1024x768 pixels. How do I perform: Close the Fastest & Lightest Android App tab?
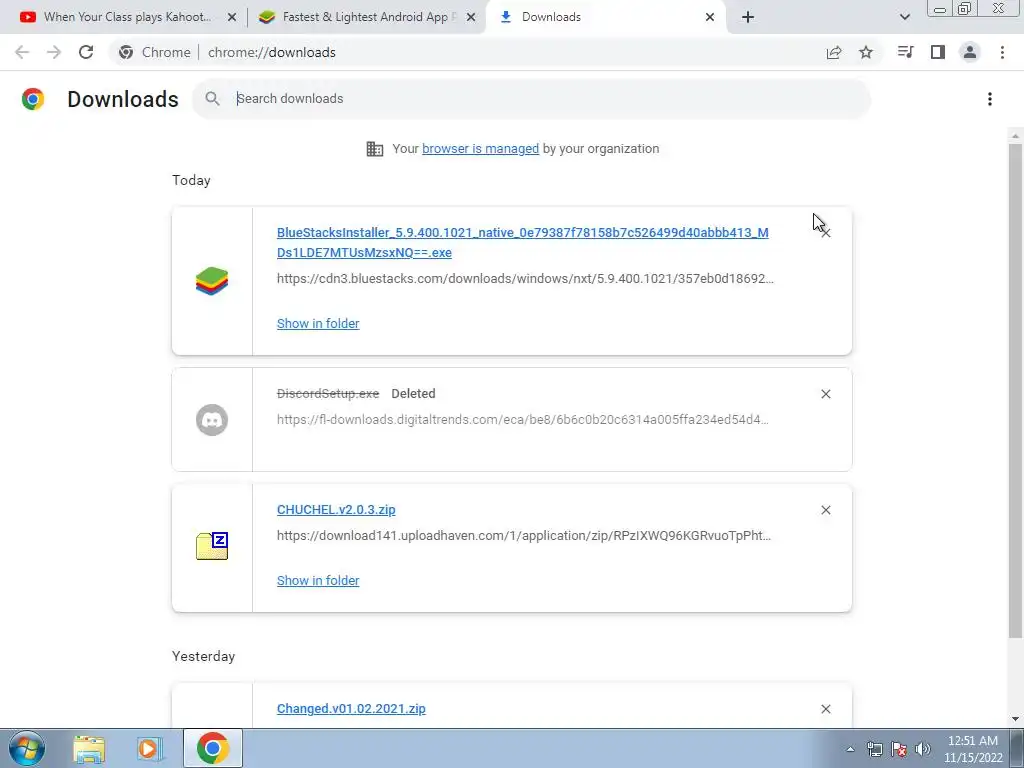471,17
